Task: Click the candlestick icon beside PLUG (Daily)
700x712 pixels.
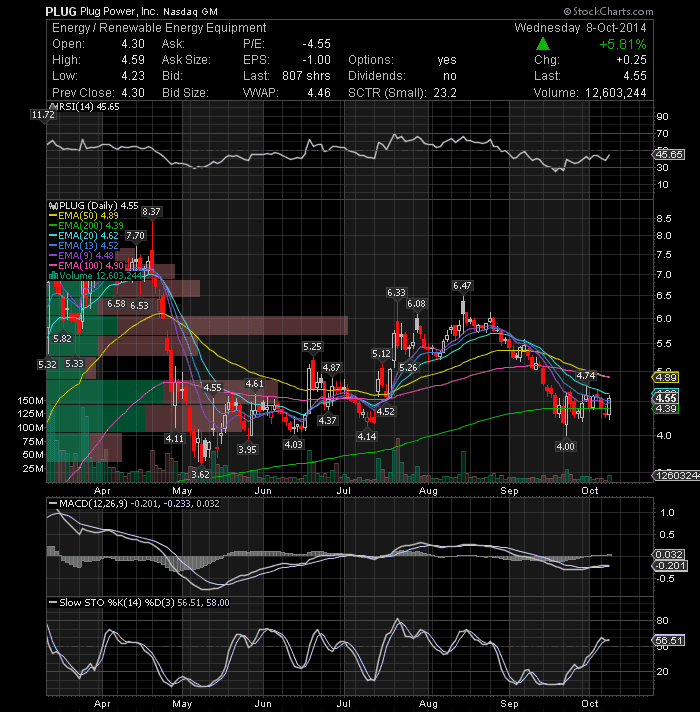Action: (53, 206)
